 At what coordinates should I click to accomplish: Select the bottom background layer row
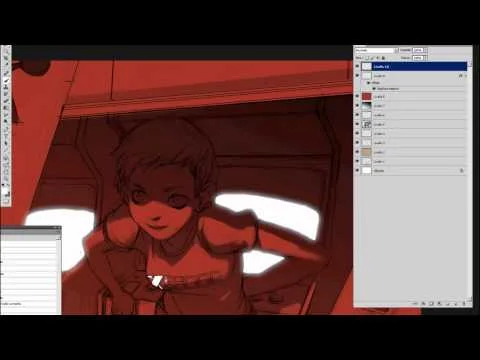coord(413,171)
